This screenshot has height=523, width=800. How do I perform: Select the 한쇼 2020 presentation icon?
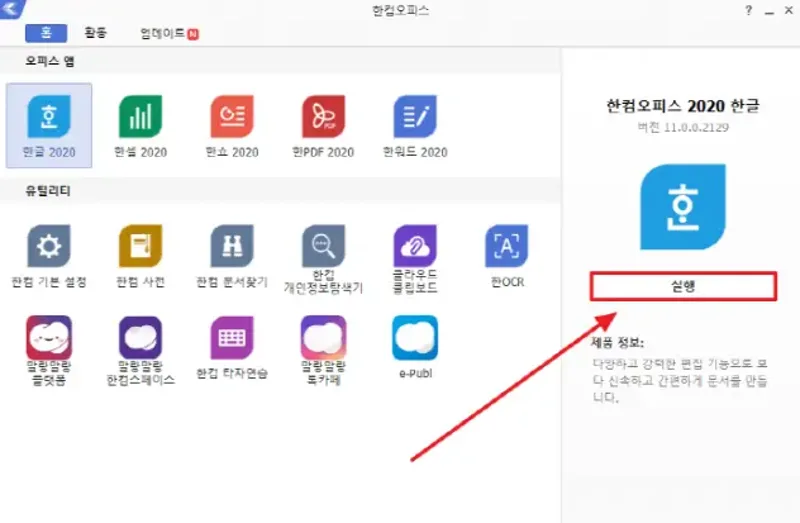tap(232, 116)
